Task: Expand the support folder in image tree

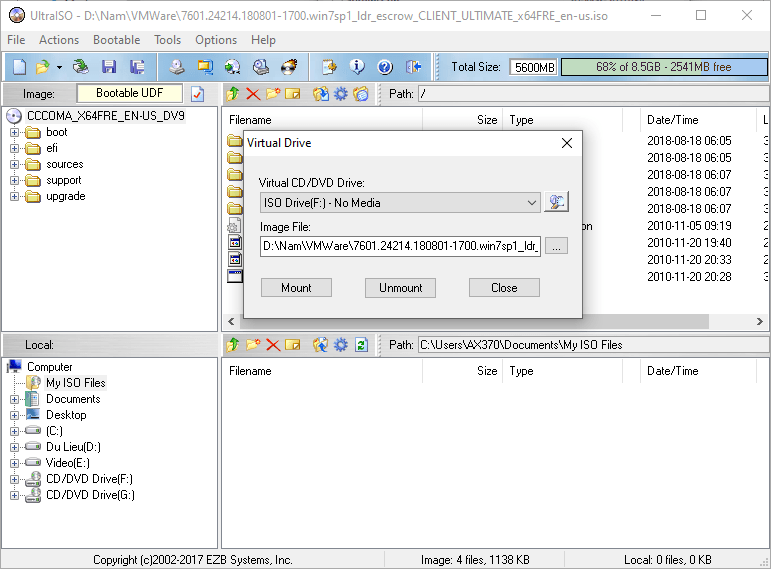Action: pos(14,180)
